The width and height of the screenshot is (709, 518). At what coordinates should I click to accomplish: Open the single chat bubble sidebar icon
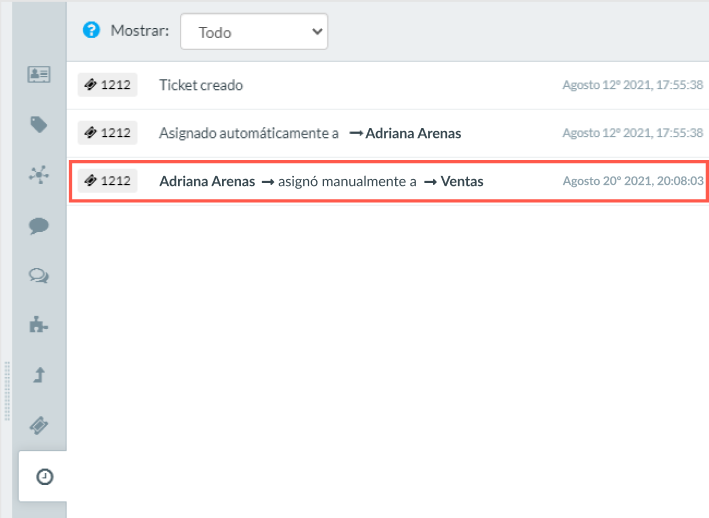click(x=39, y=225)
